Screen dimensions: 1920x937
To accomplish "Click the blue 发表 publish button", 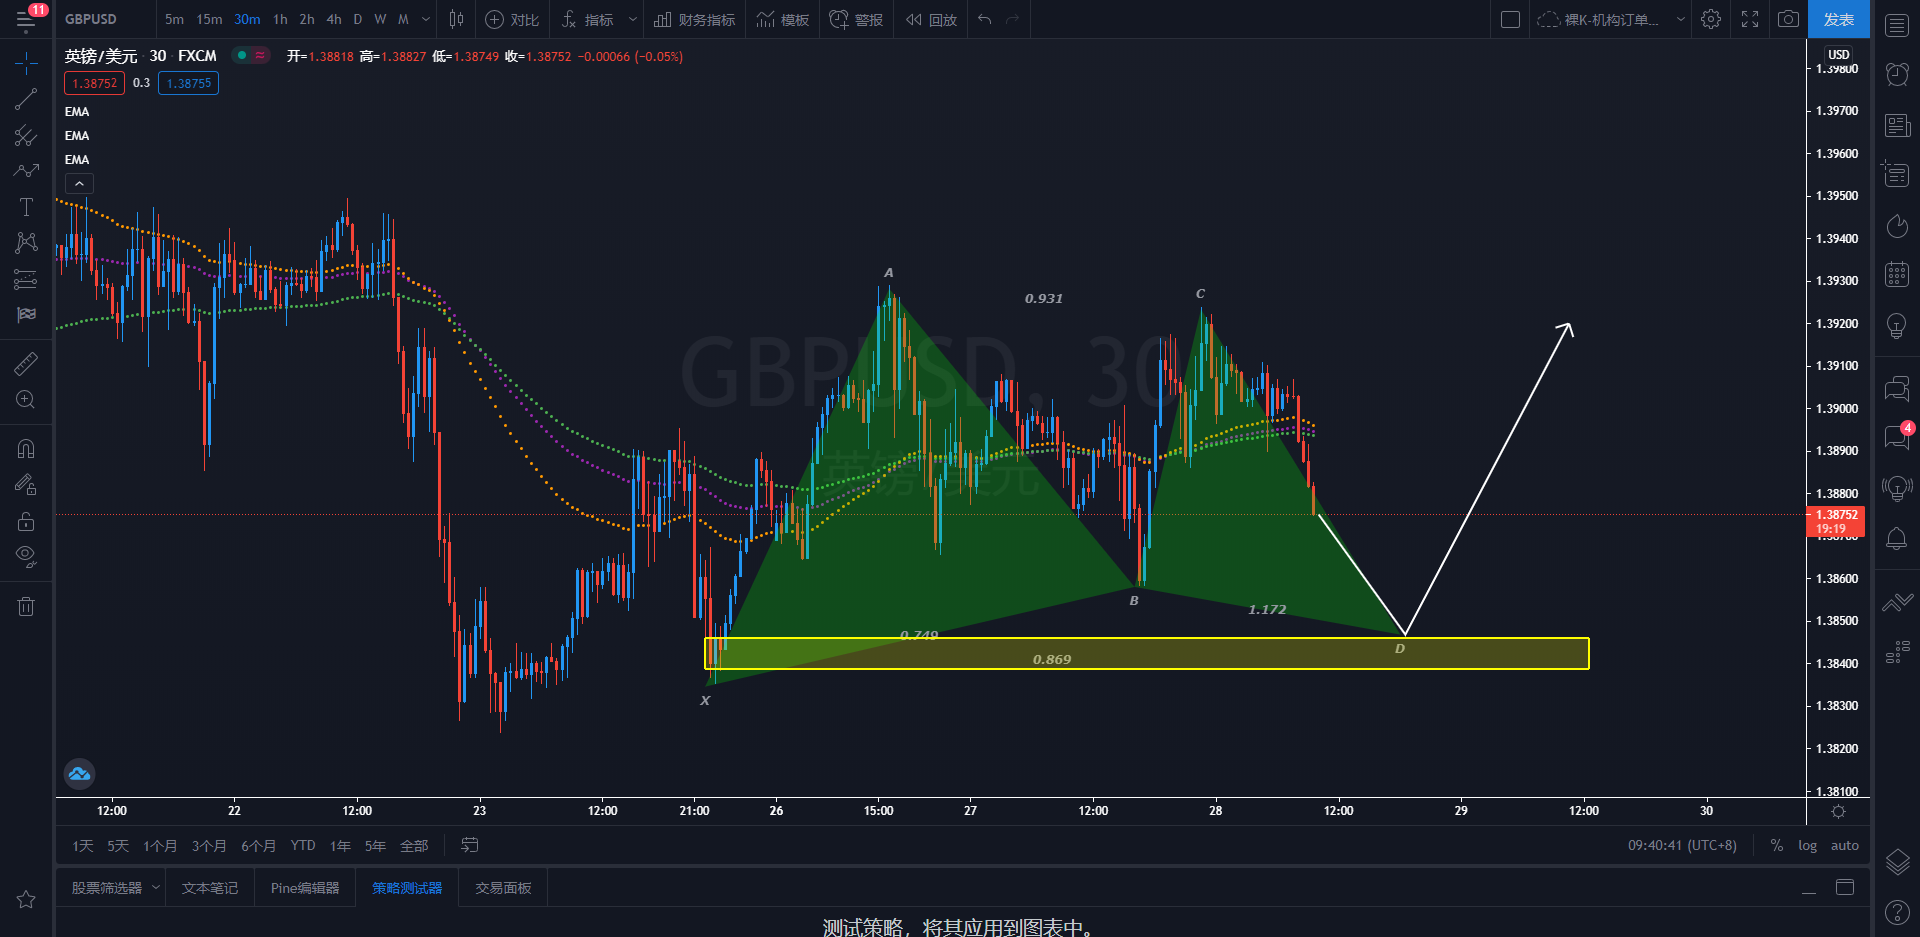I will click(1838, 19).
